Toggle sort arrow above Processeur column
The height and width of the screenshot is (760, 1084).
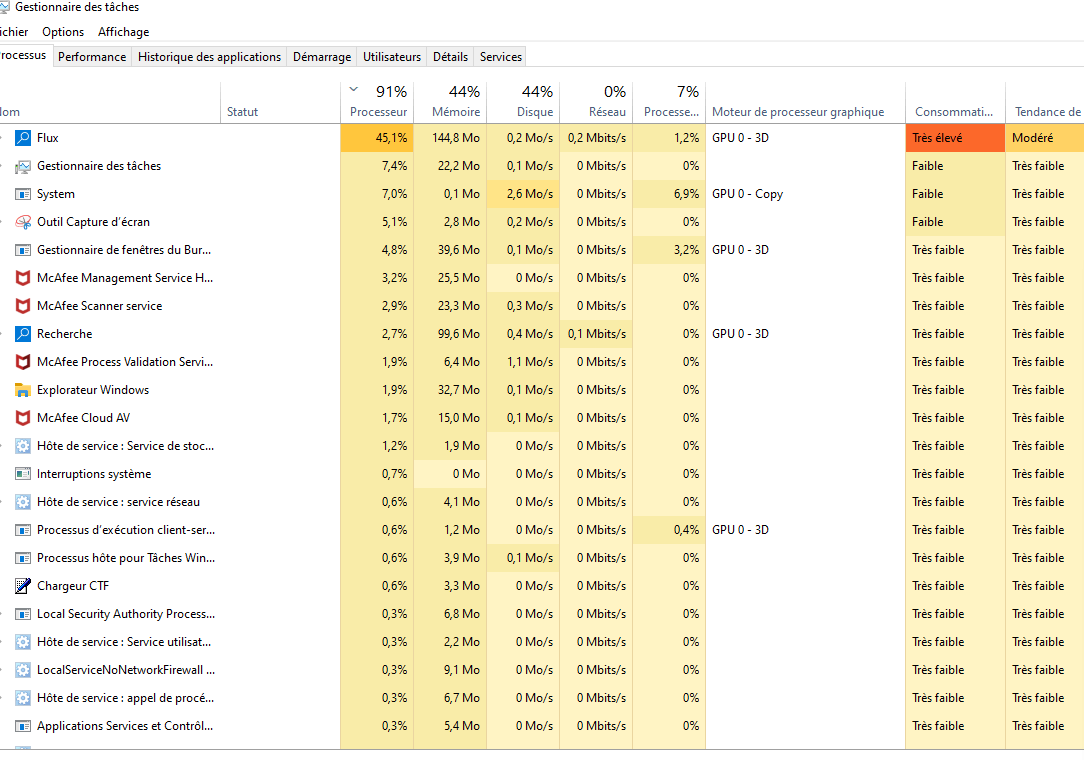353,89
